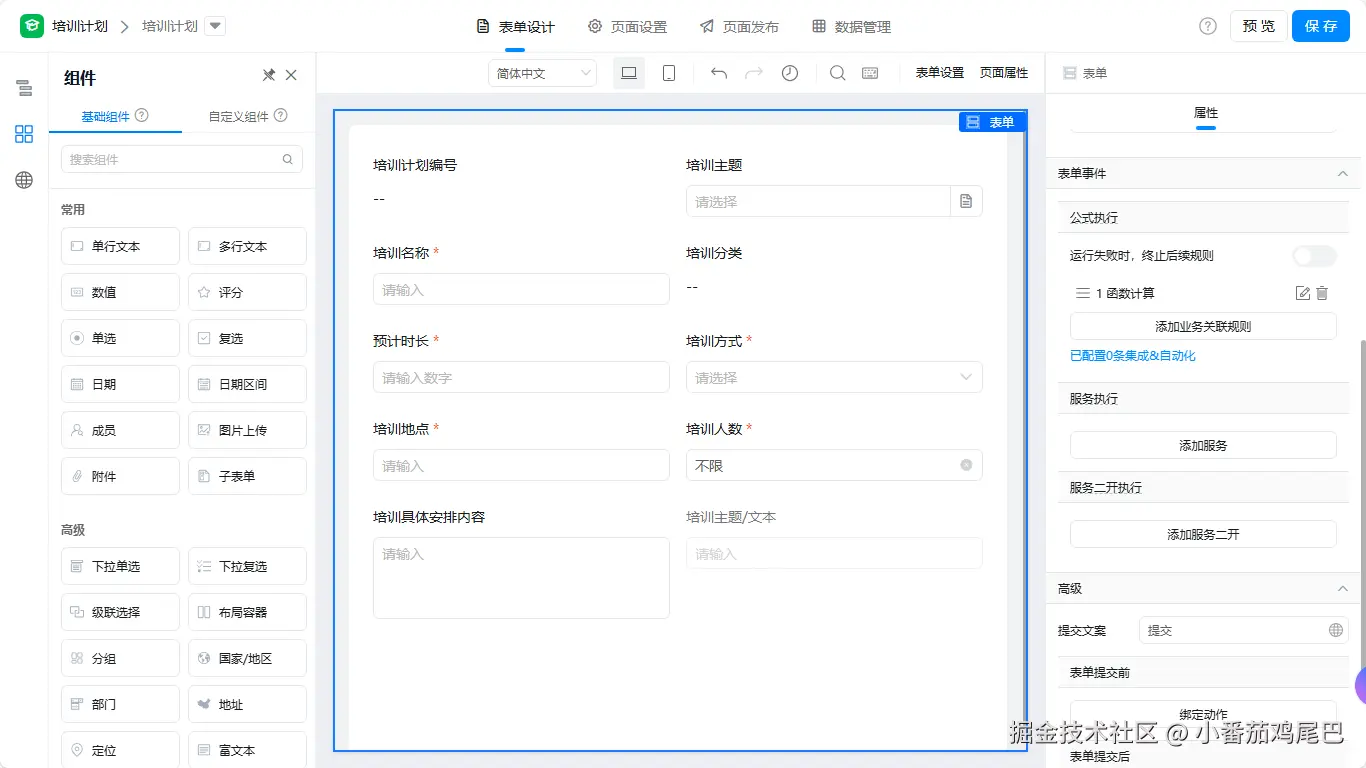
Task: Switch to 基础组件 tab
Action: click(x=115, y=116)
